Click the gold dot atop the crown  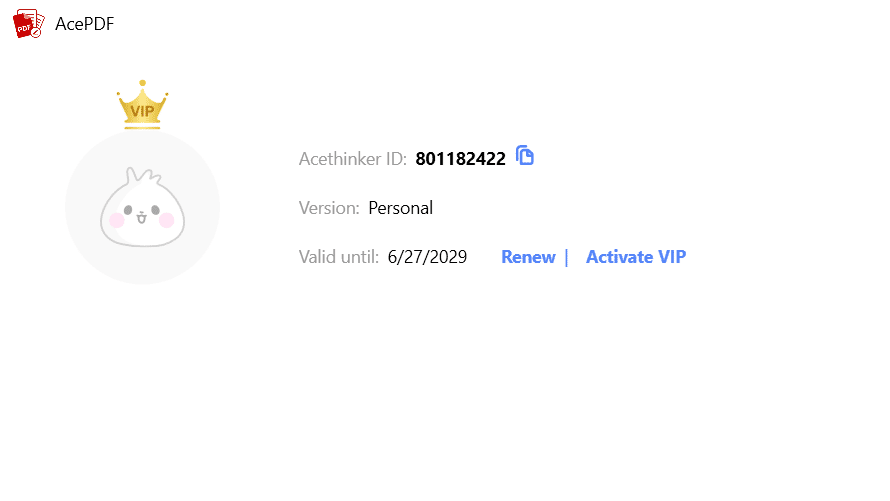(142, 83)
